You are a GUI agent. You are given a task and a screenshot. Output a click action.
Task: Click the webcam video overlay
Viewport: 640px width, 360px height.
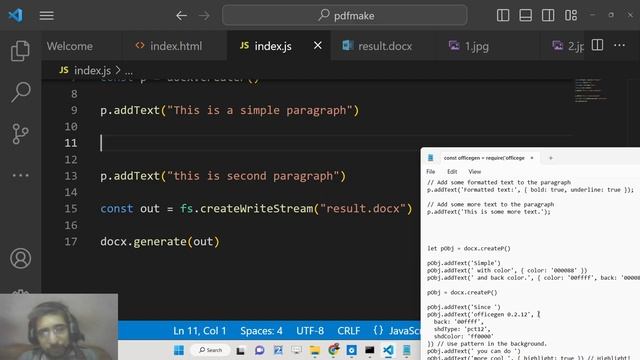coord(59,327)
